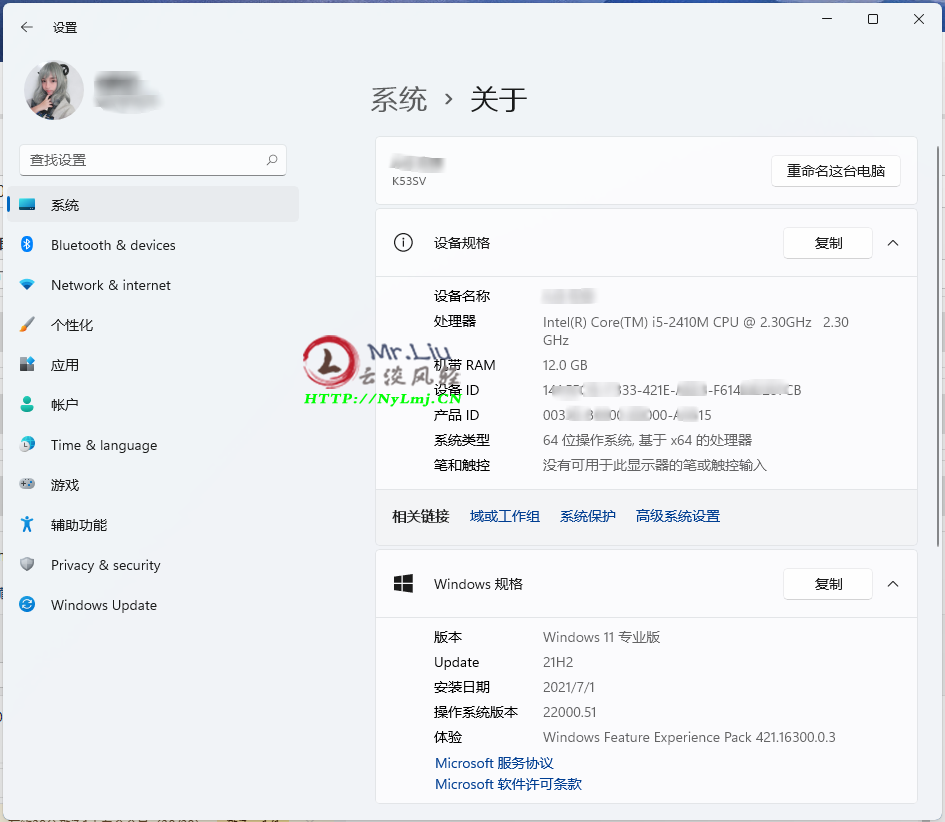The image size is (945, 822).
Task: Copy device specs with 设备规格 复制 button
Action: click(x=827, y=243)
